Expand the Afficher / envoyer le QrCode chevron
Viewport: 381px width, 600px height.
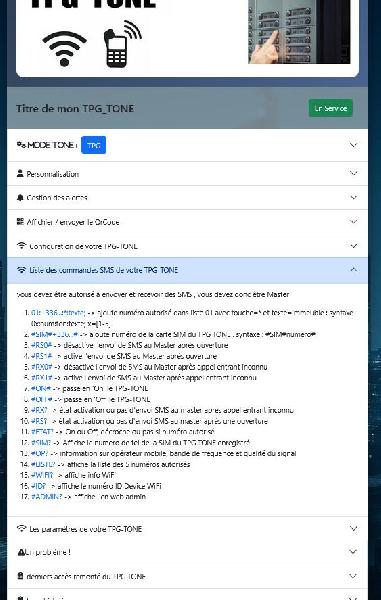354,222
